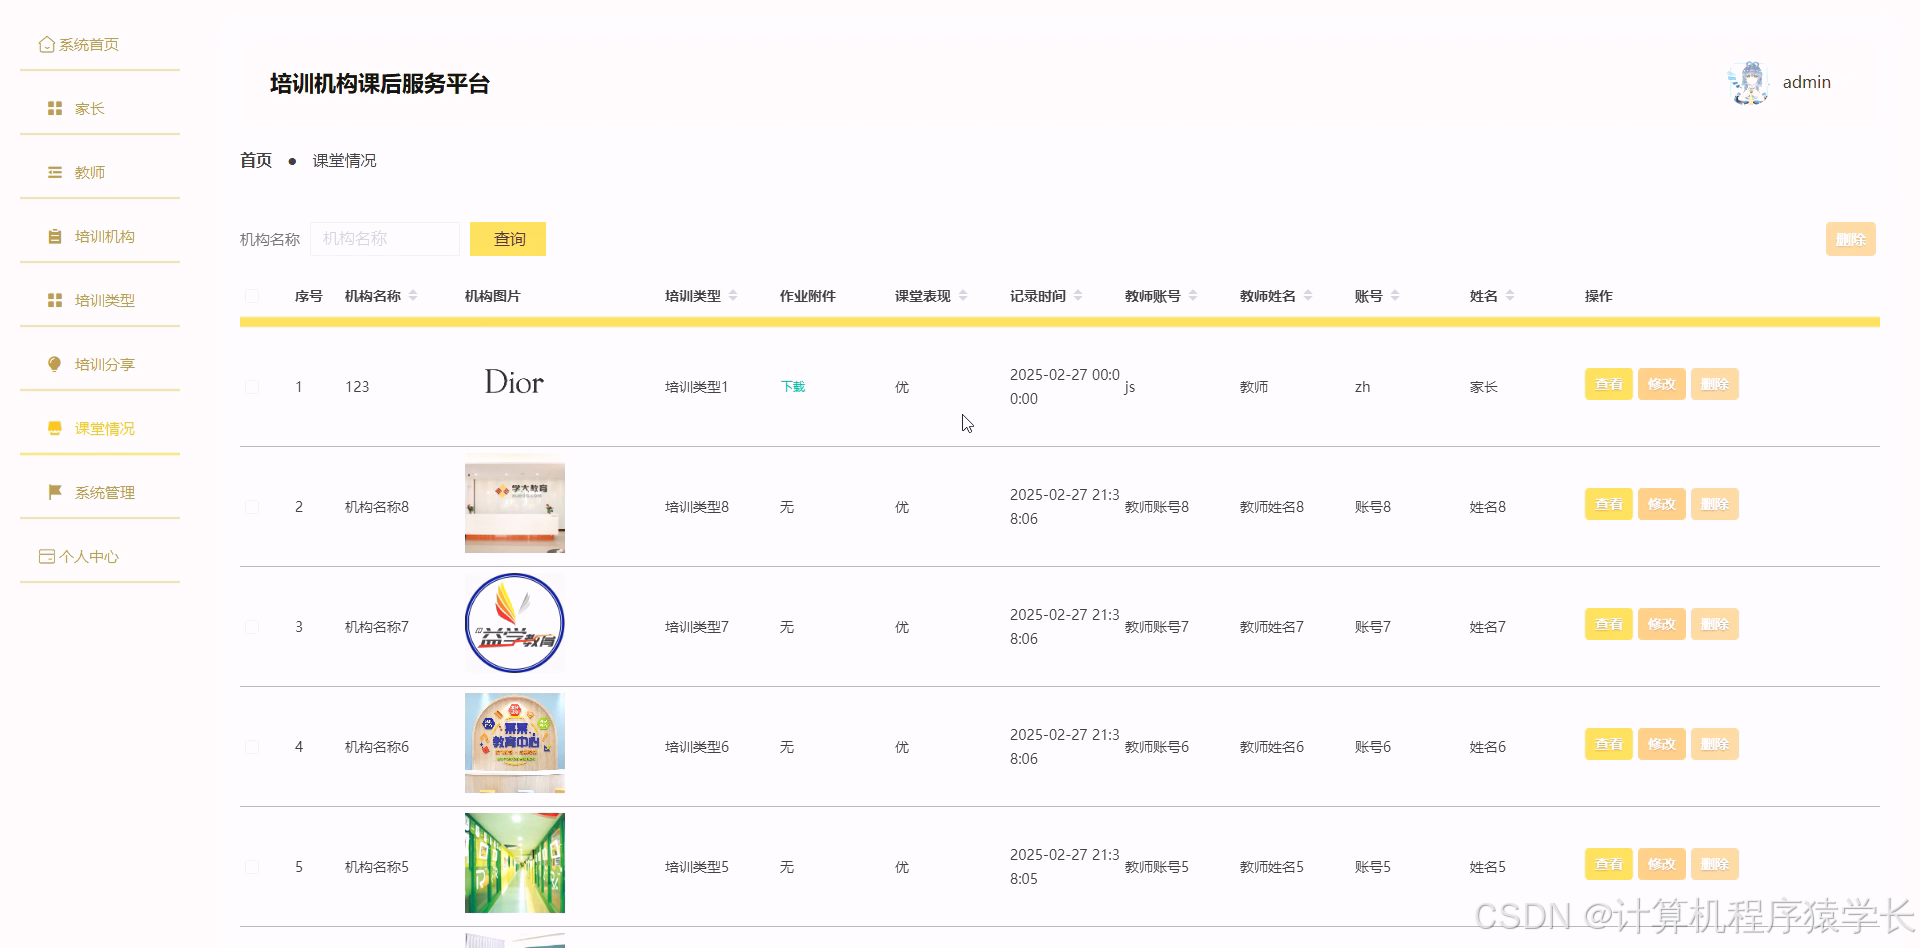Viewport: 1920px width, 948px height.
Task: Click 删除 for the 123 row
Action: (1715, 384)
